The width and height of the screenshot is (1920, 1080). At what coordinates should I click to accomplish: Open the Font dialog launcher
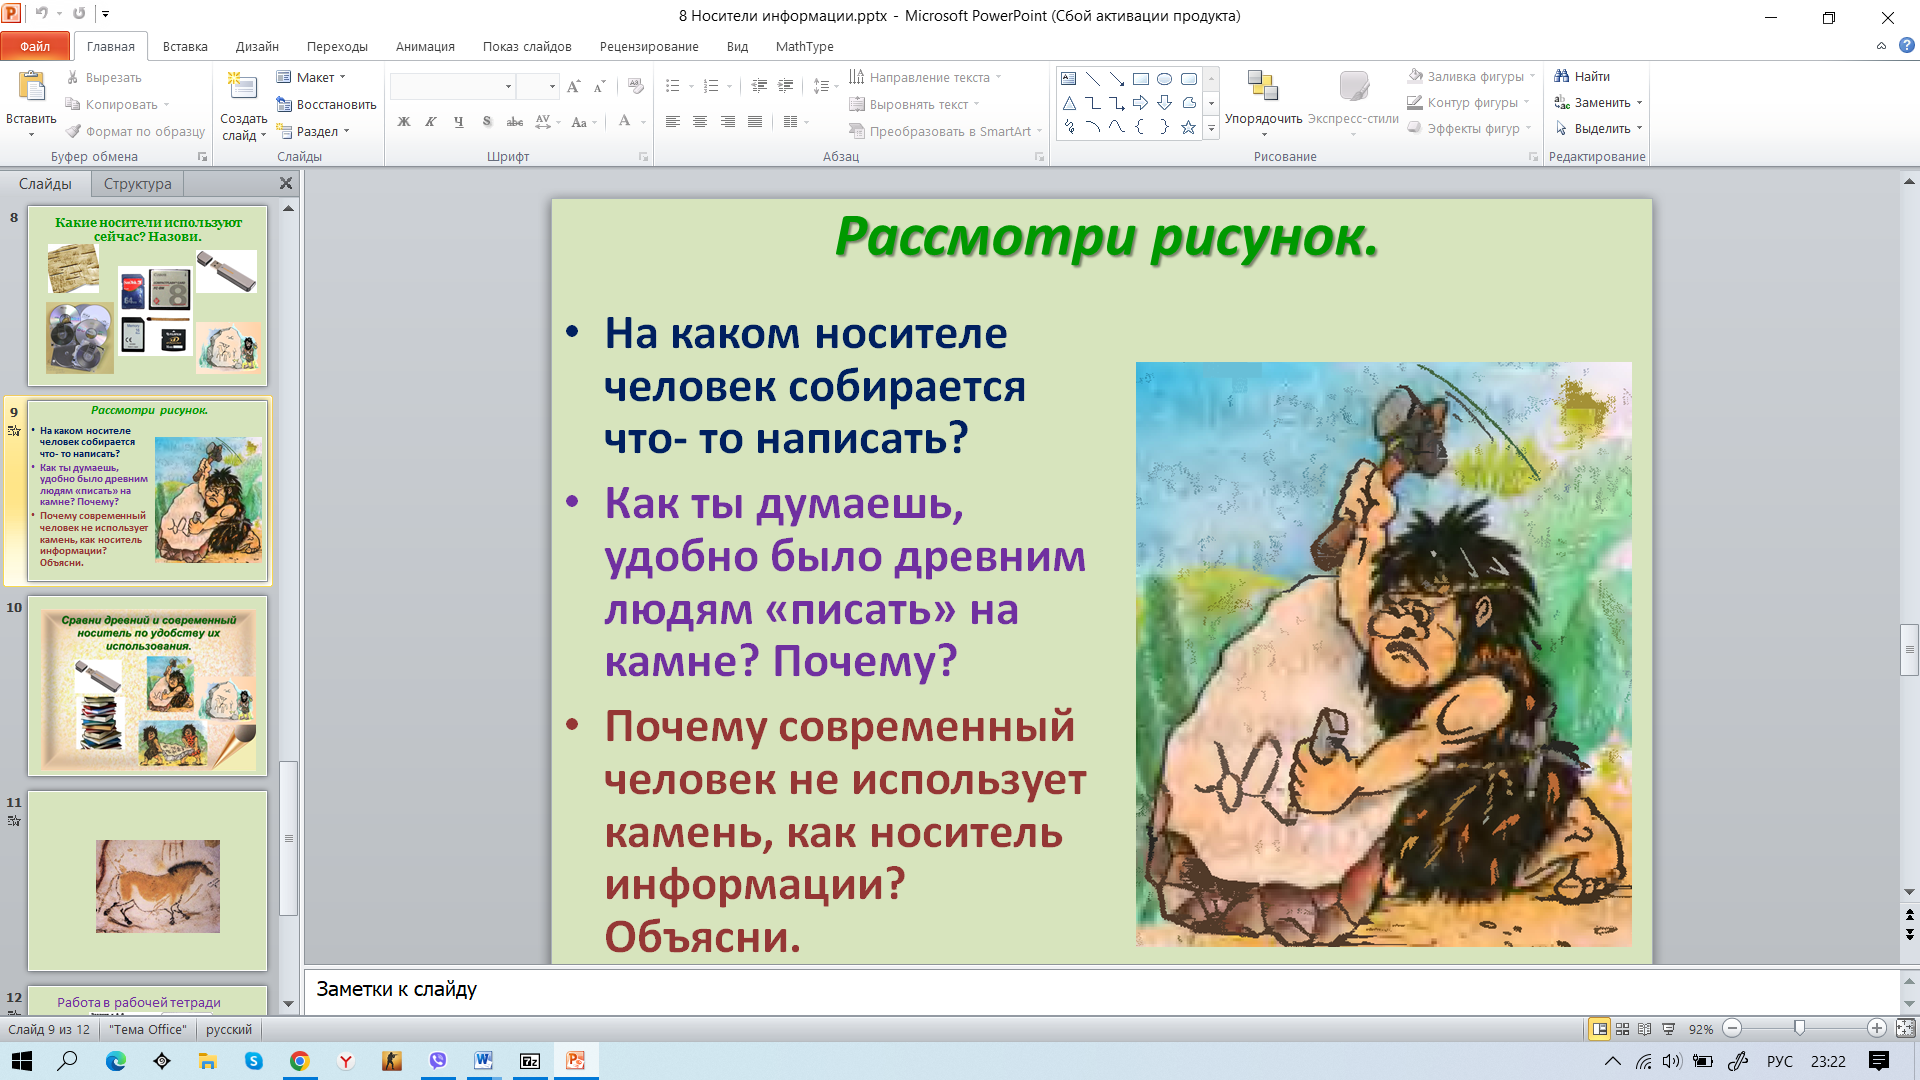click(643, 157)
